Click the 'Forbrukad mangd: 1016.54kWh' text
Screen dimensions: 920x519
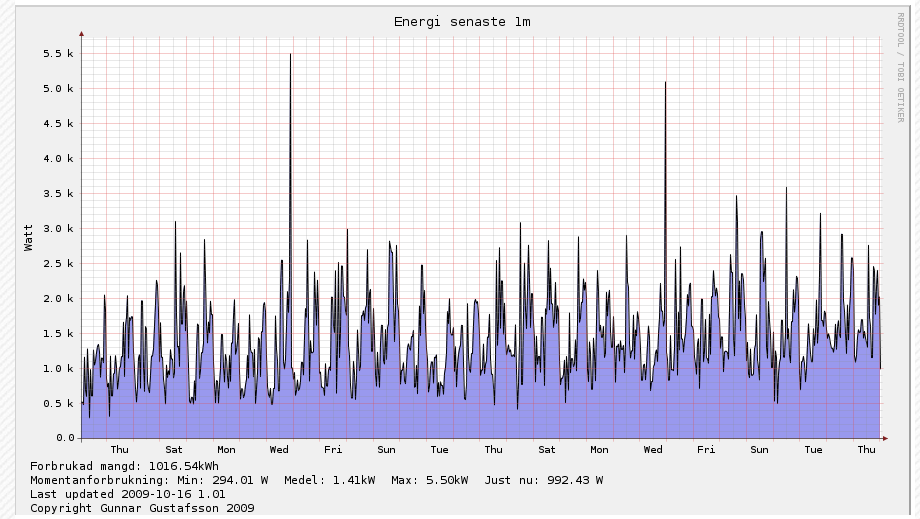(124, 466)
